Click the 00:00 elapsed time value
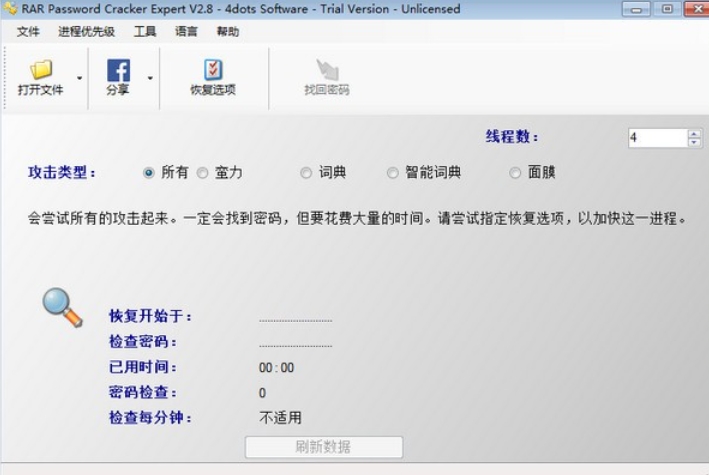 click(276, 368)
